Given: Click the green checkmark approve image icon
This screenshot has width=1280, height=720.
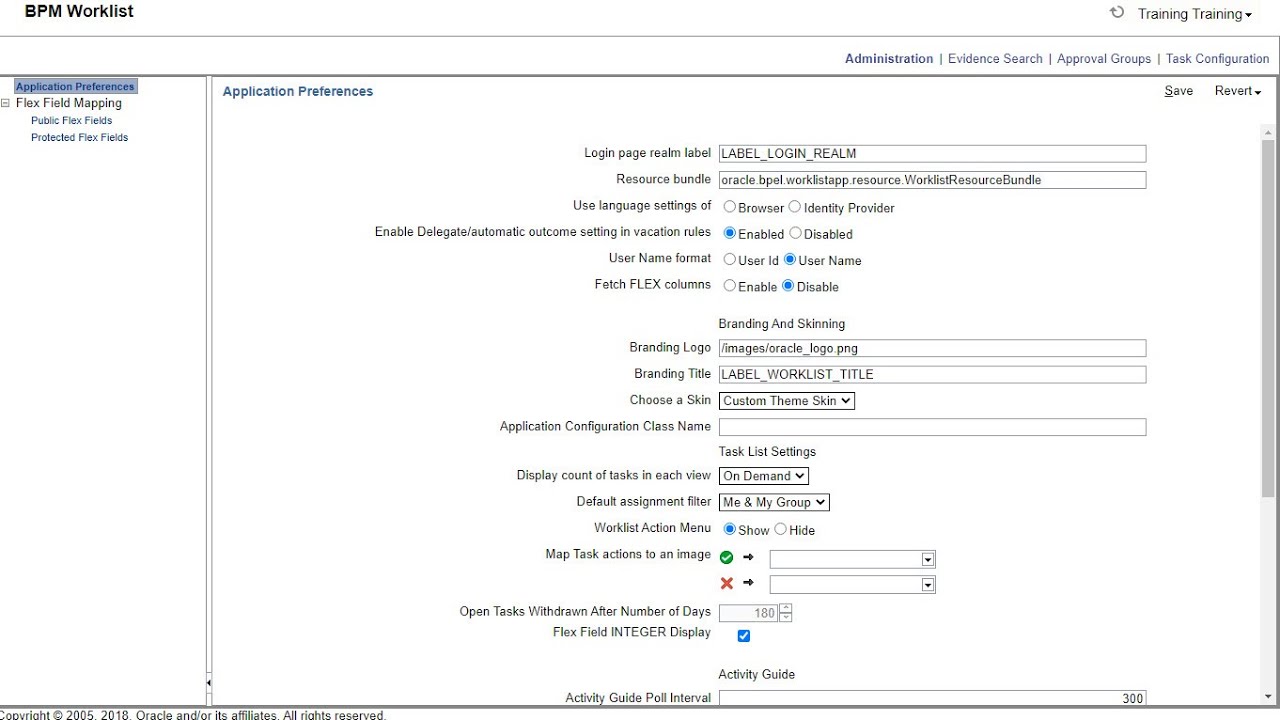Looking at the screenshot, I should point(727,558).
